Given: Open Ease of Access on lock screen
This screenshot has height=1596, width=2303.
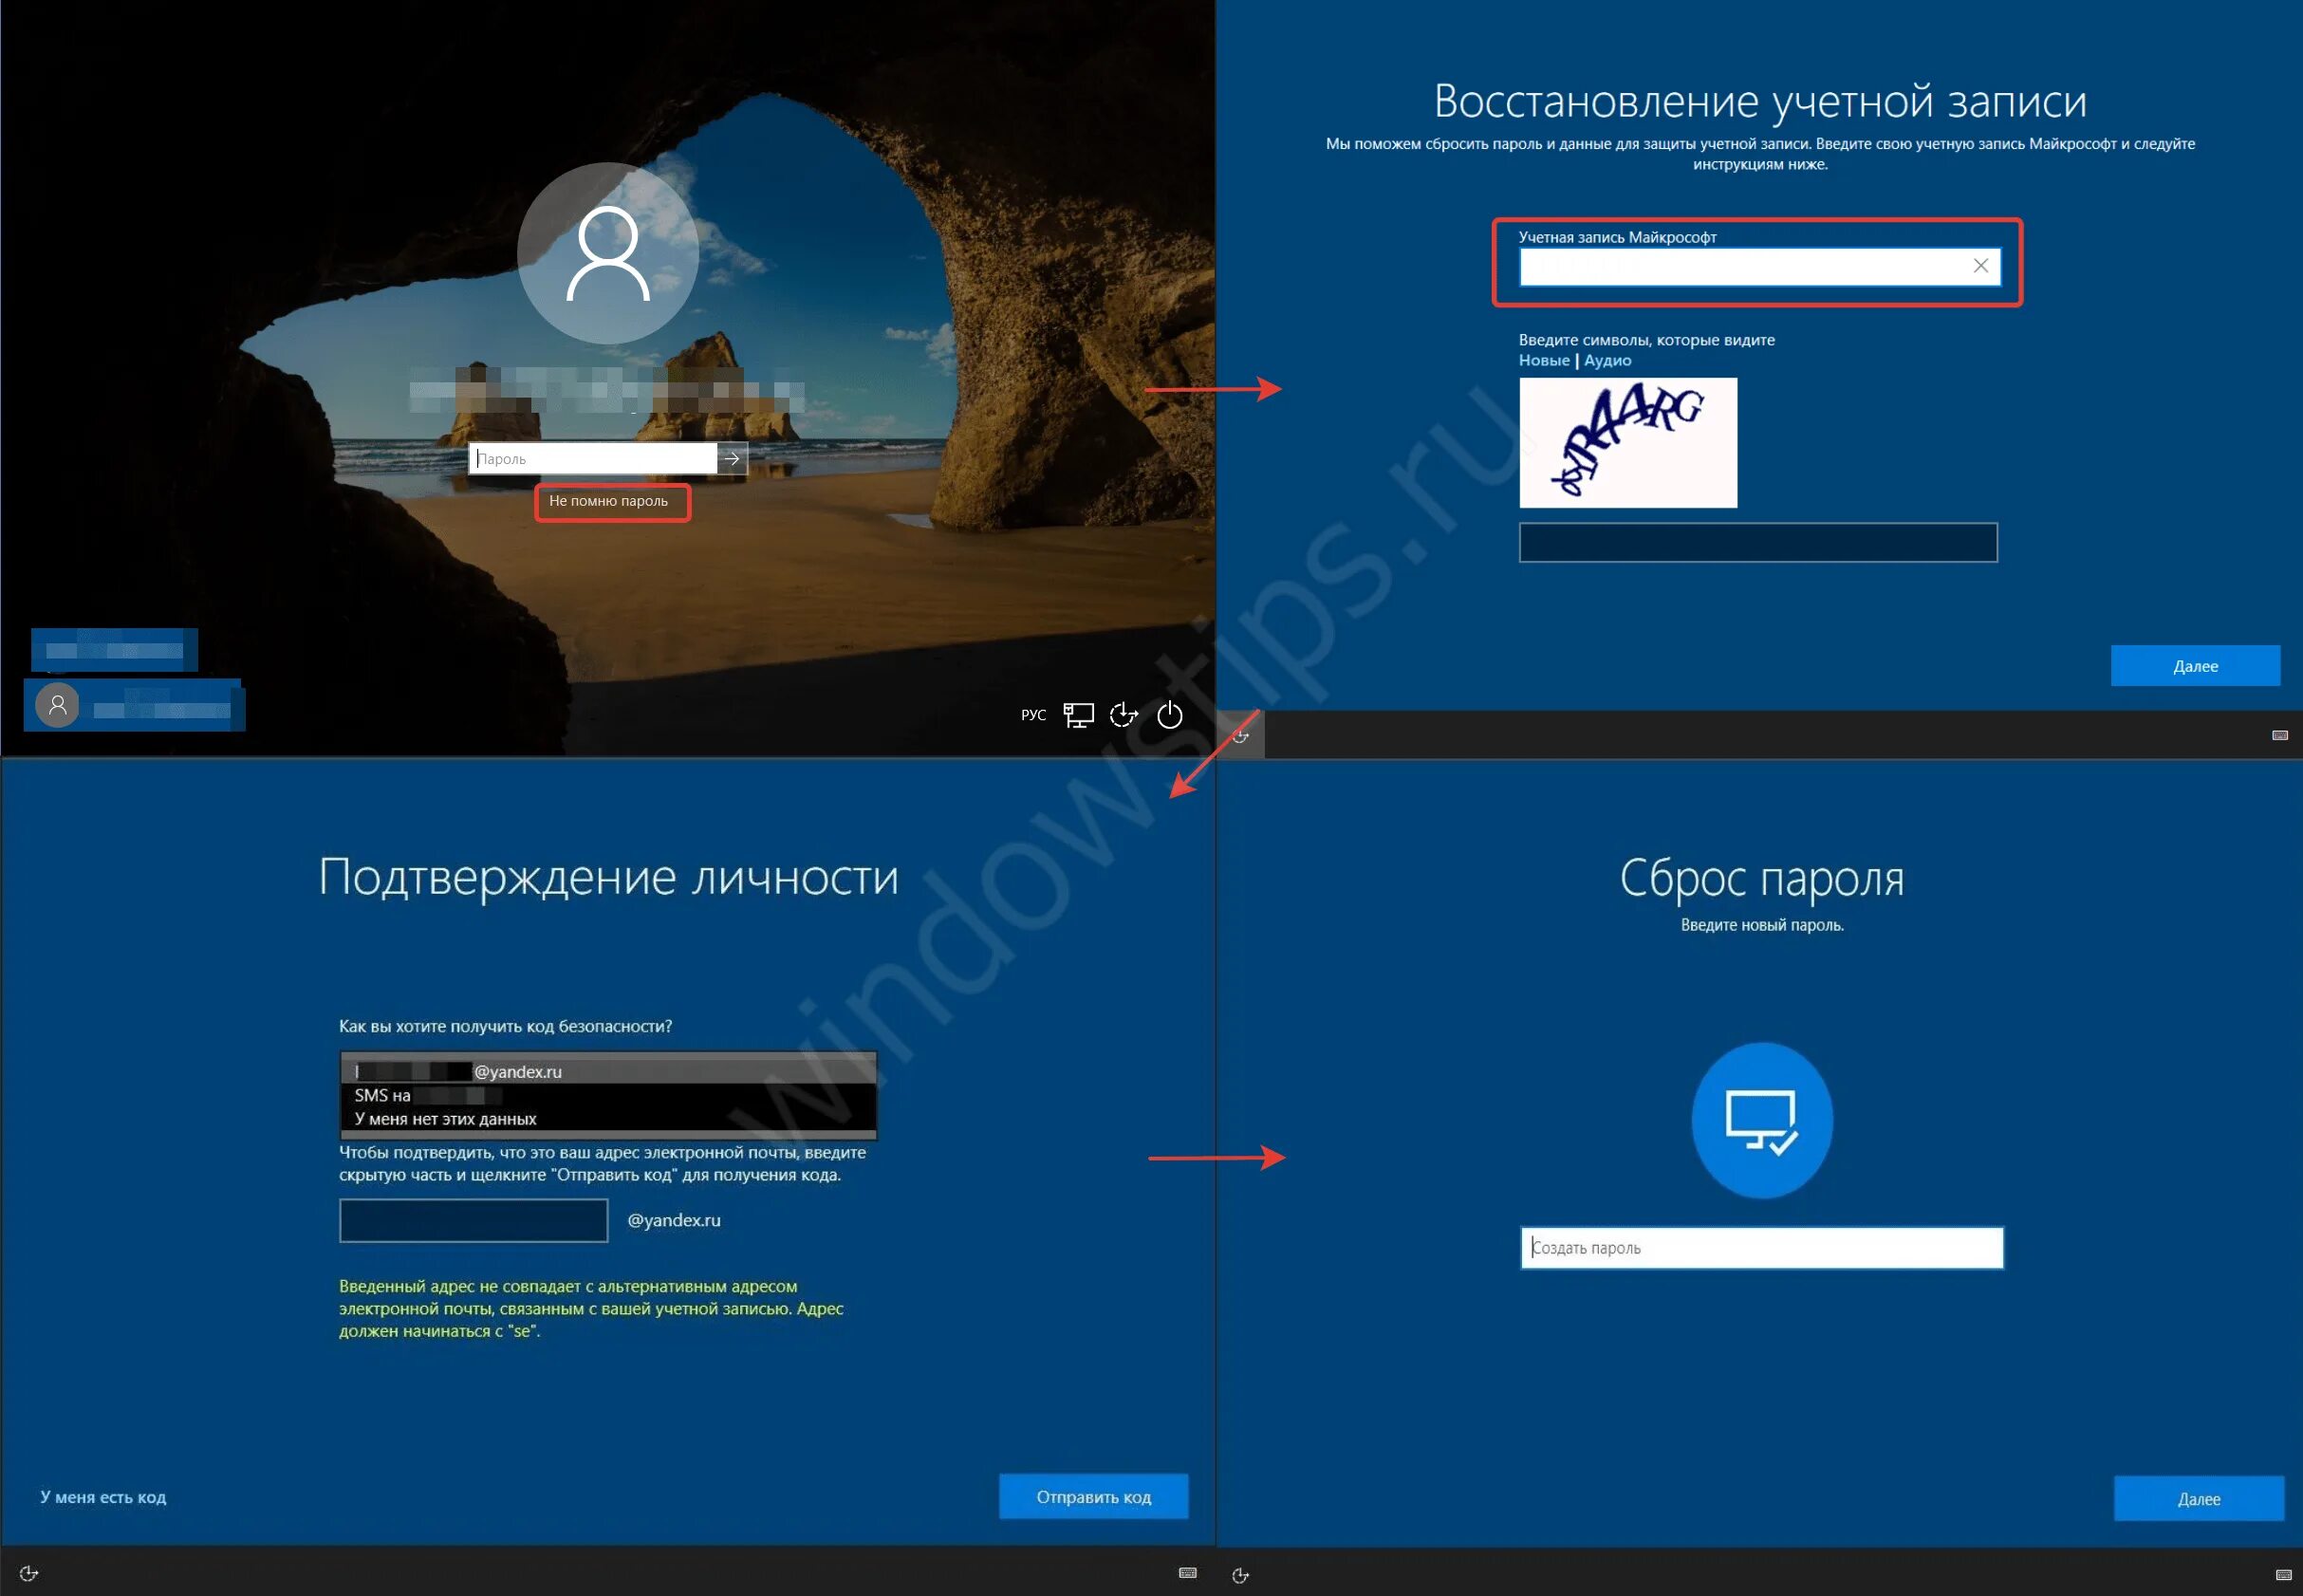Looking at the screenshot, I should pyautogui.click(x=1124, y=715).
